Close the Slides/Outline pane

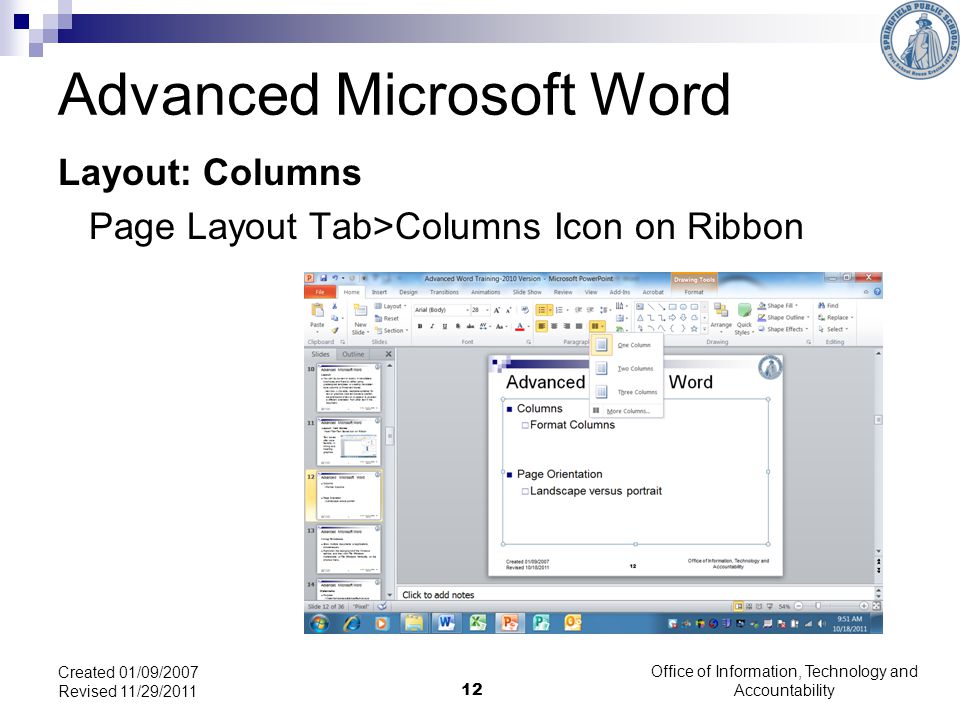388,354
